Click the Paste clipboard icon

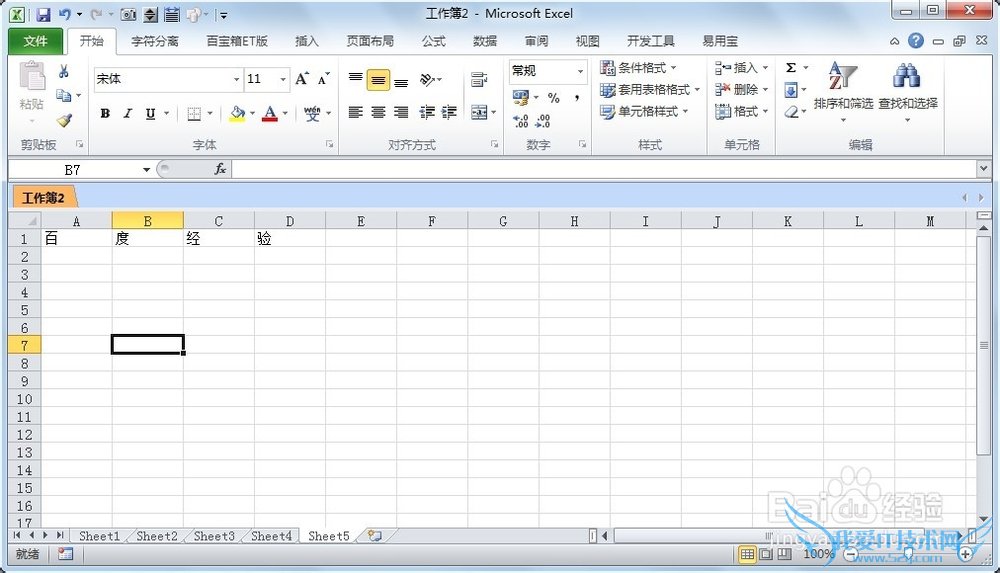pyautogui.click(x=32, y=76)
